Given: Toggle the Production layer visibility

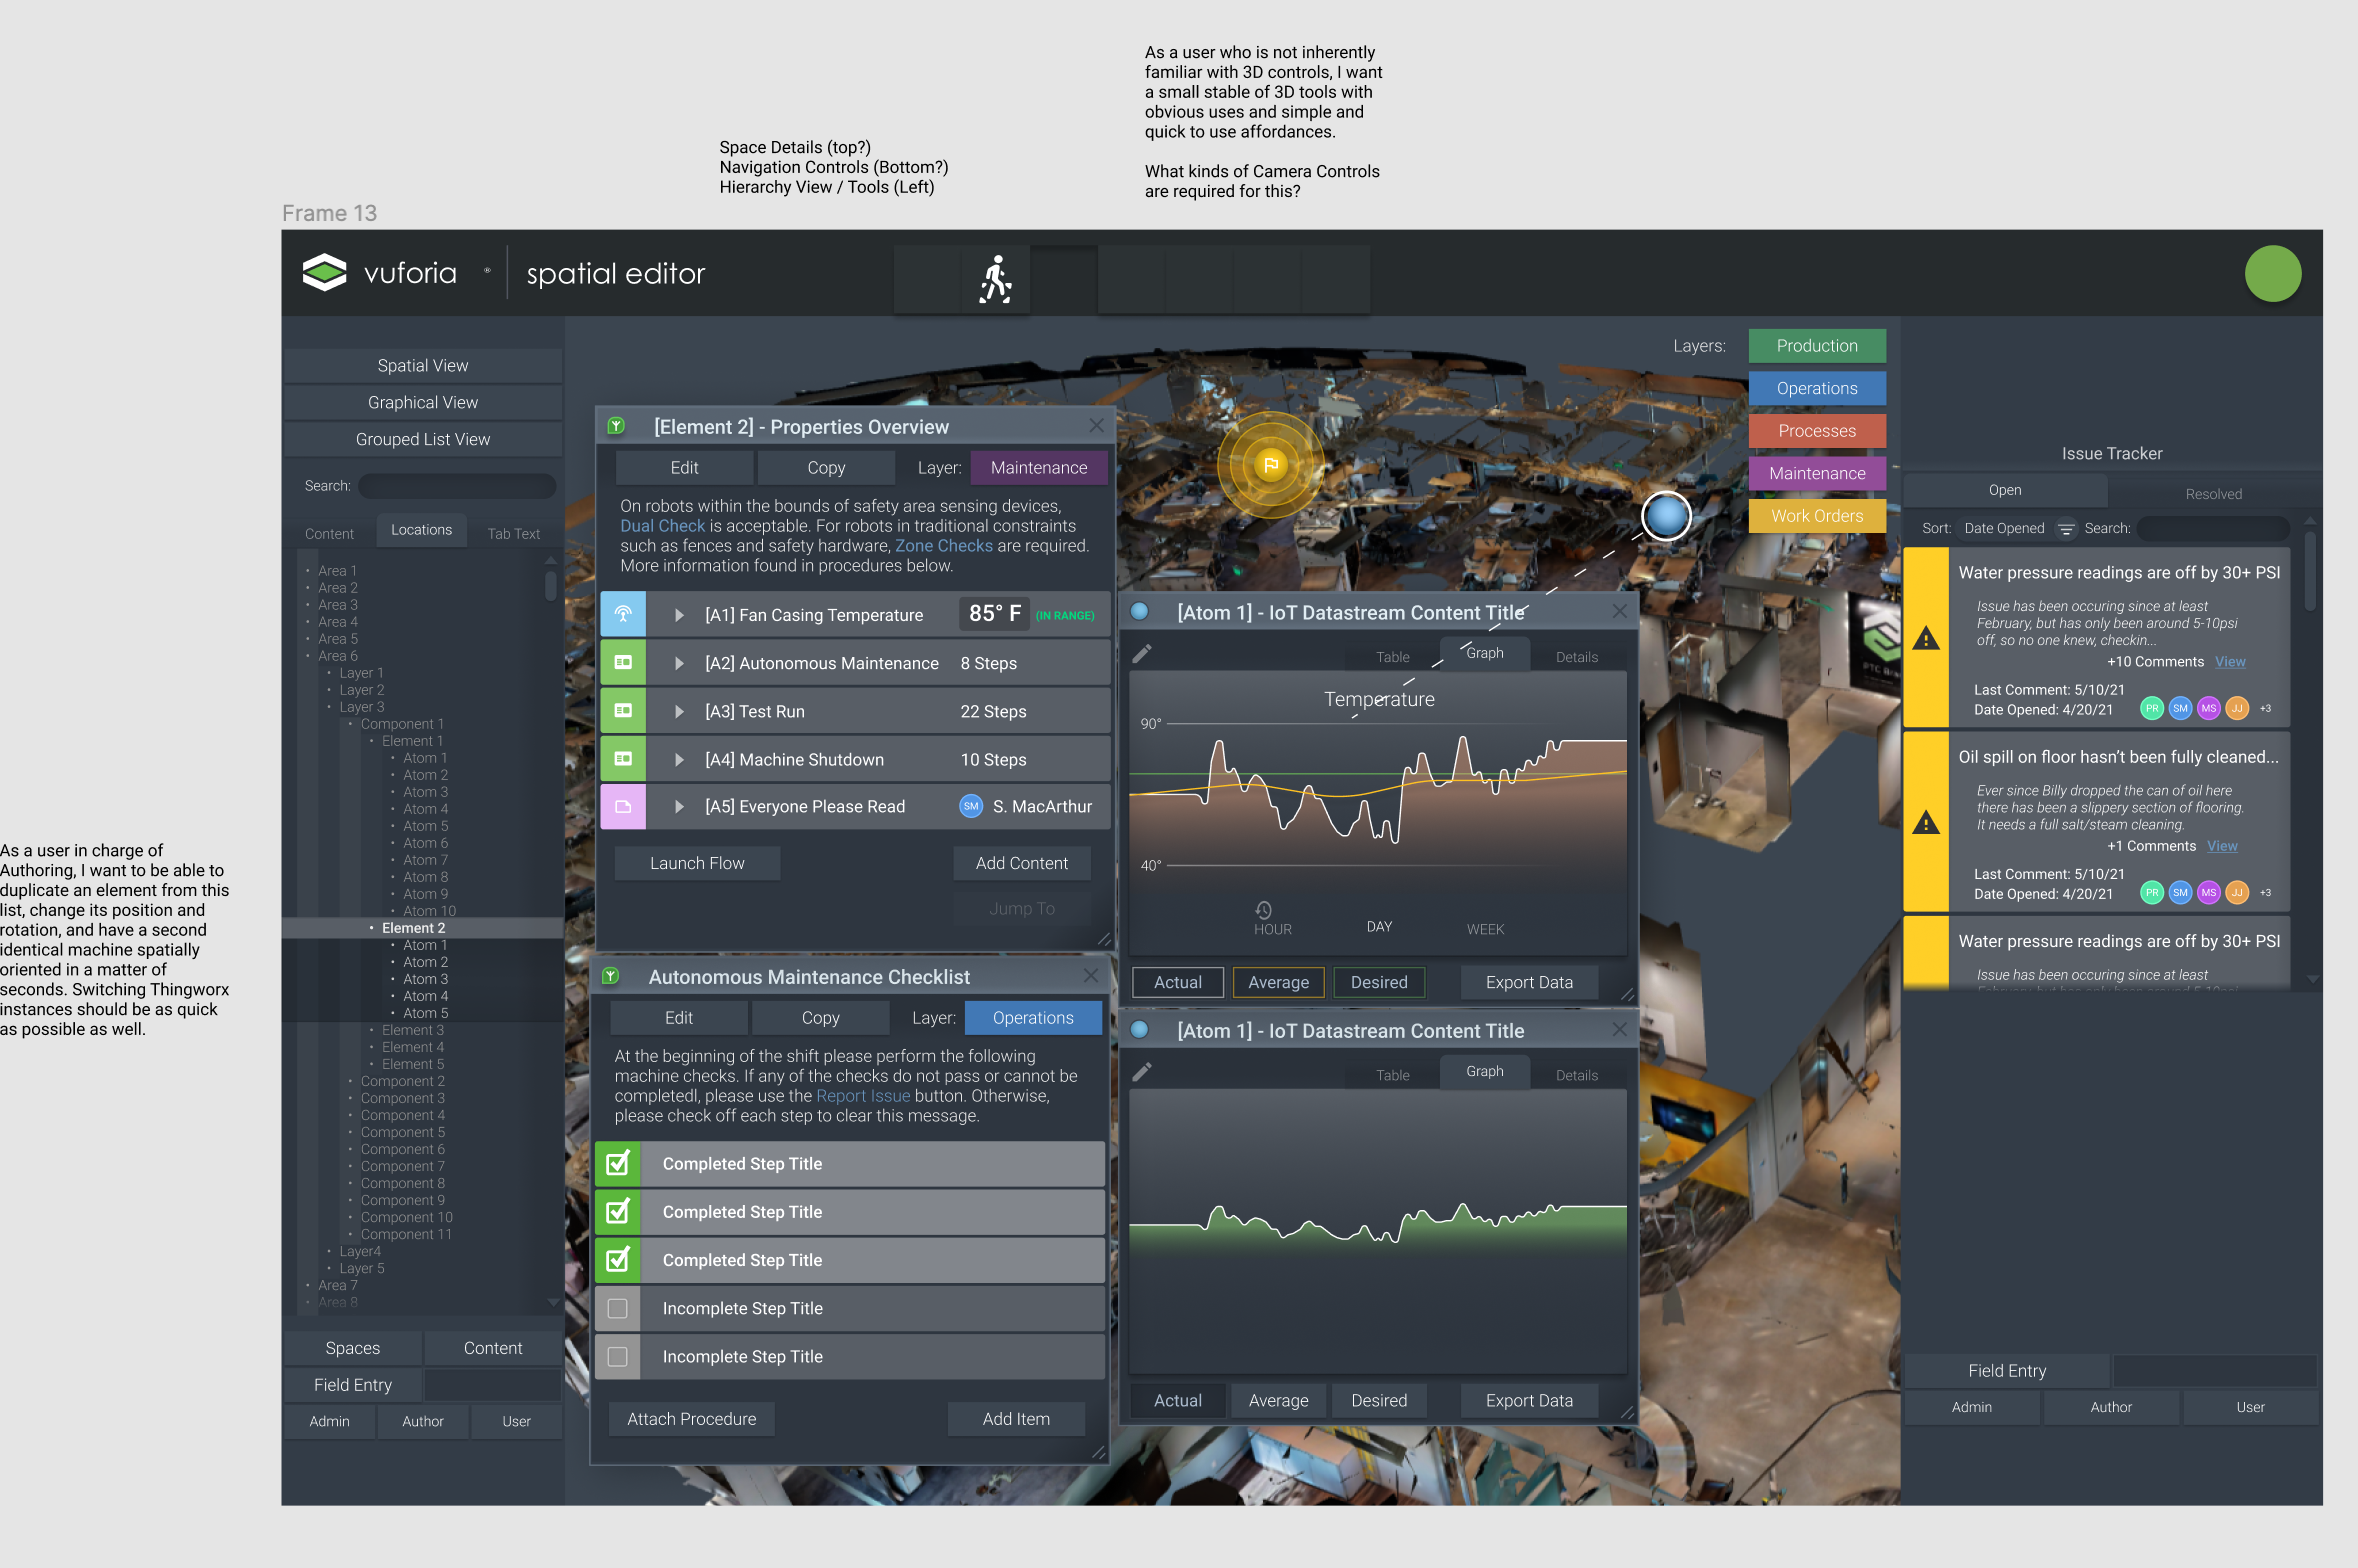Looking at the screenshot, I should click(1817, 346).
